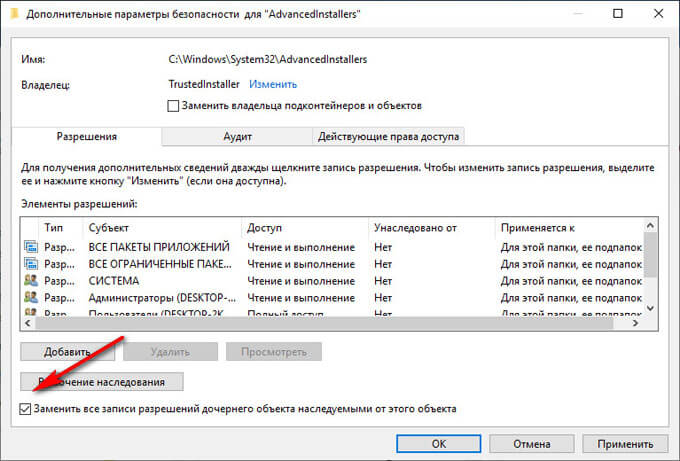Click the path C:\Windows\System32\AdvancedInstallers
Screen dimensions: 680x461
pos(268,59)
